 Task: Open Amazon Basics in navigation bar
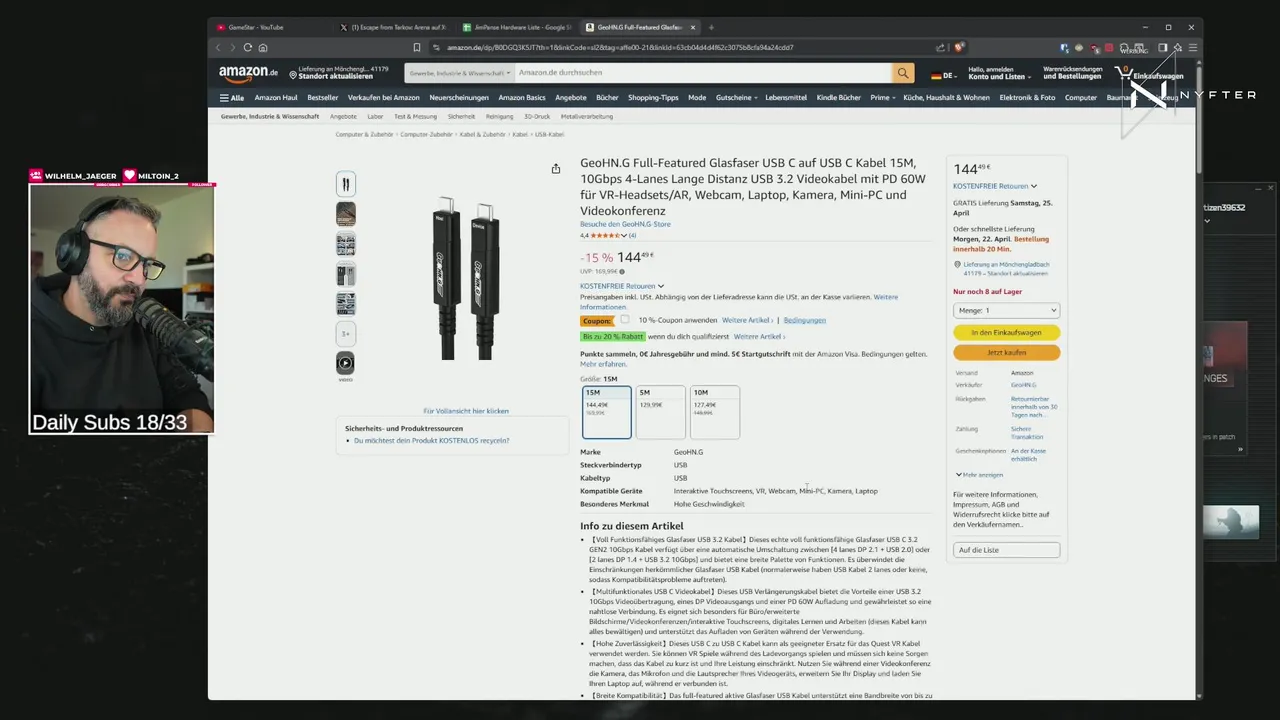point(522,98)
